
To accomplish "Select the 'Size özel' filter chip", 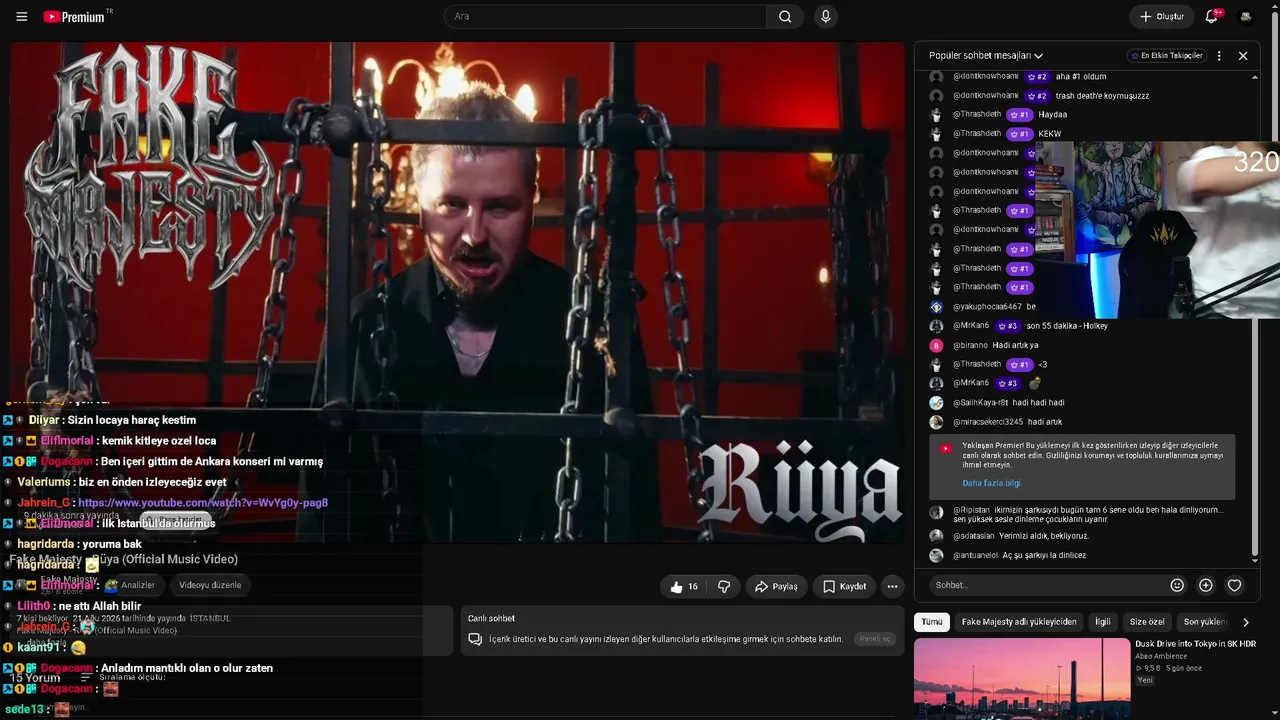I will coord(1147,622).
